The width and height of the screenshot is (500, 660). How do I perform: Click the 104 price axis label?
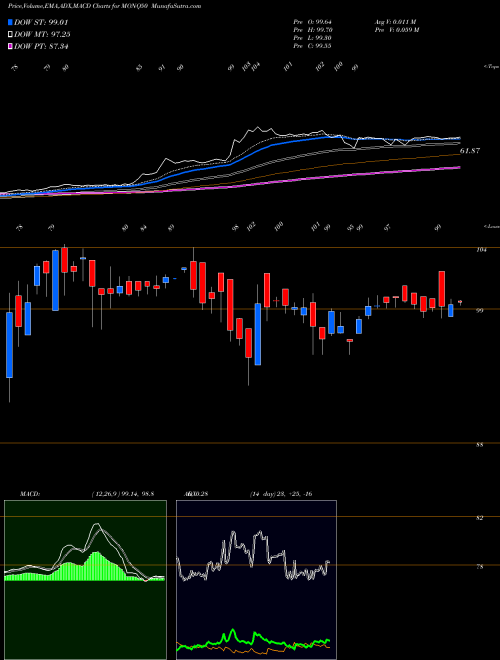click(481, 250)
